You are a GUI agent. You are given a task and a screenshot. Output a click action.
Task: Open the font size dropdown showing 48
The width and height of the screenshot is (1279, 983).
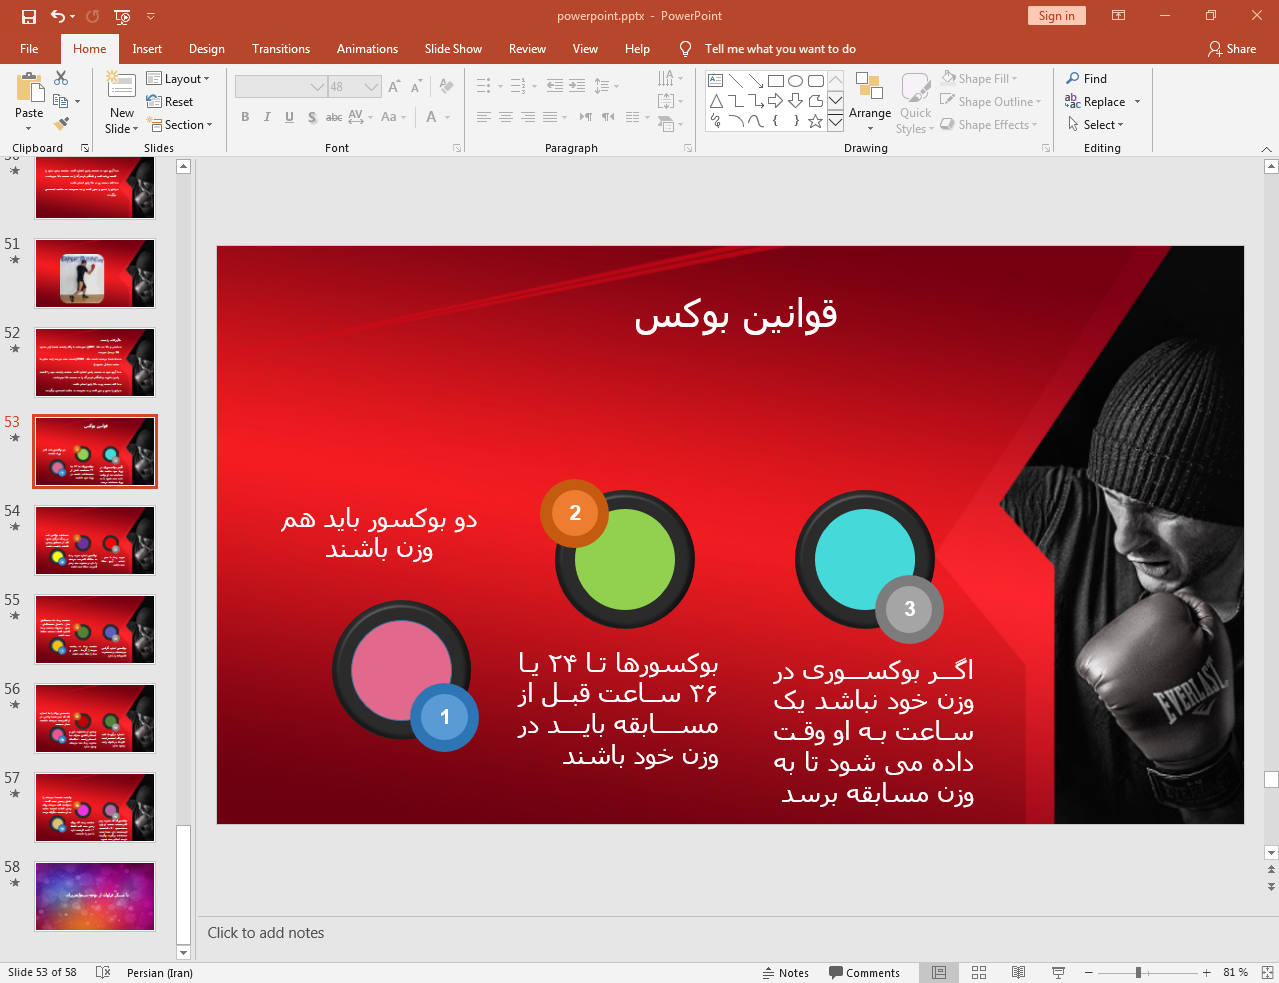(x=354, y=87)
